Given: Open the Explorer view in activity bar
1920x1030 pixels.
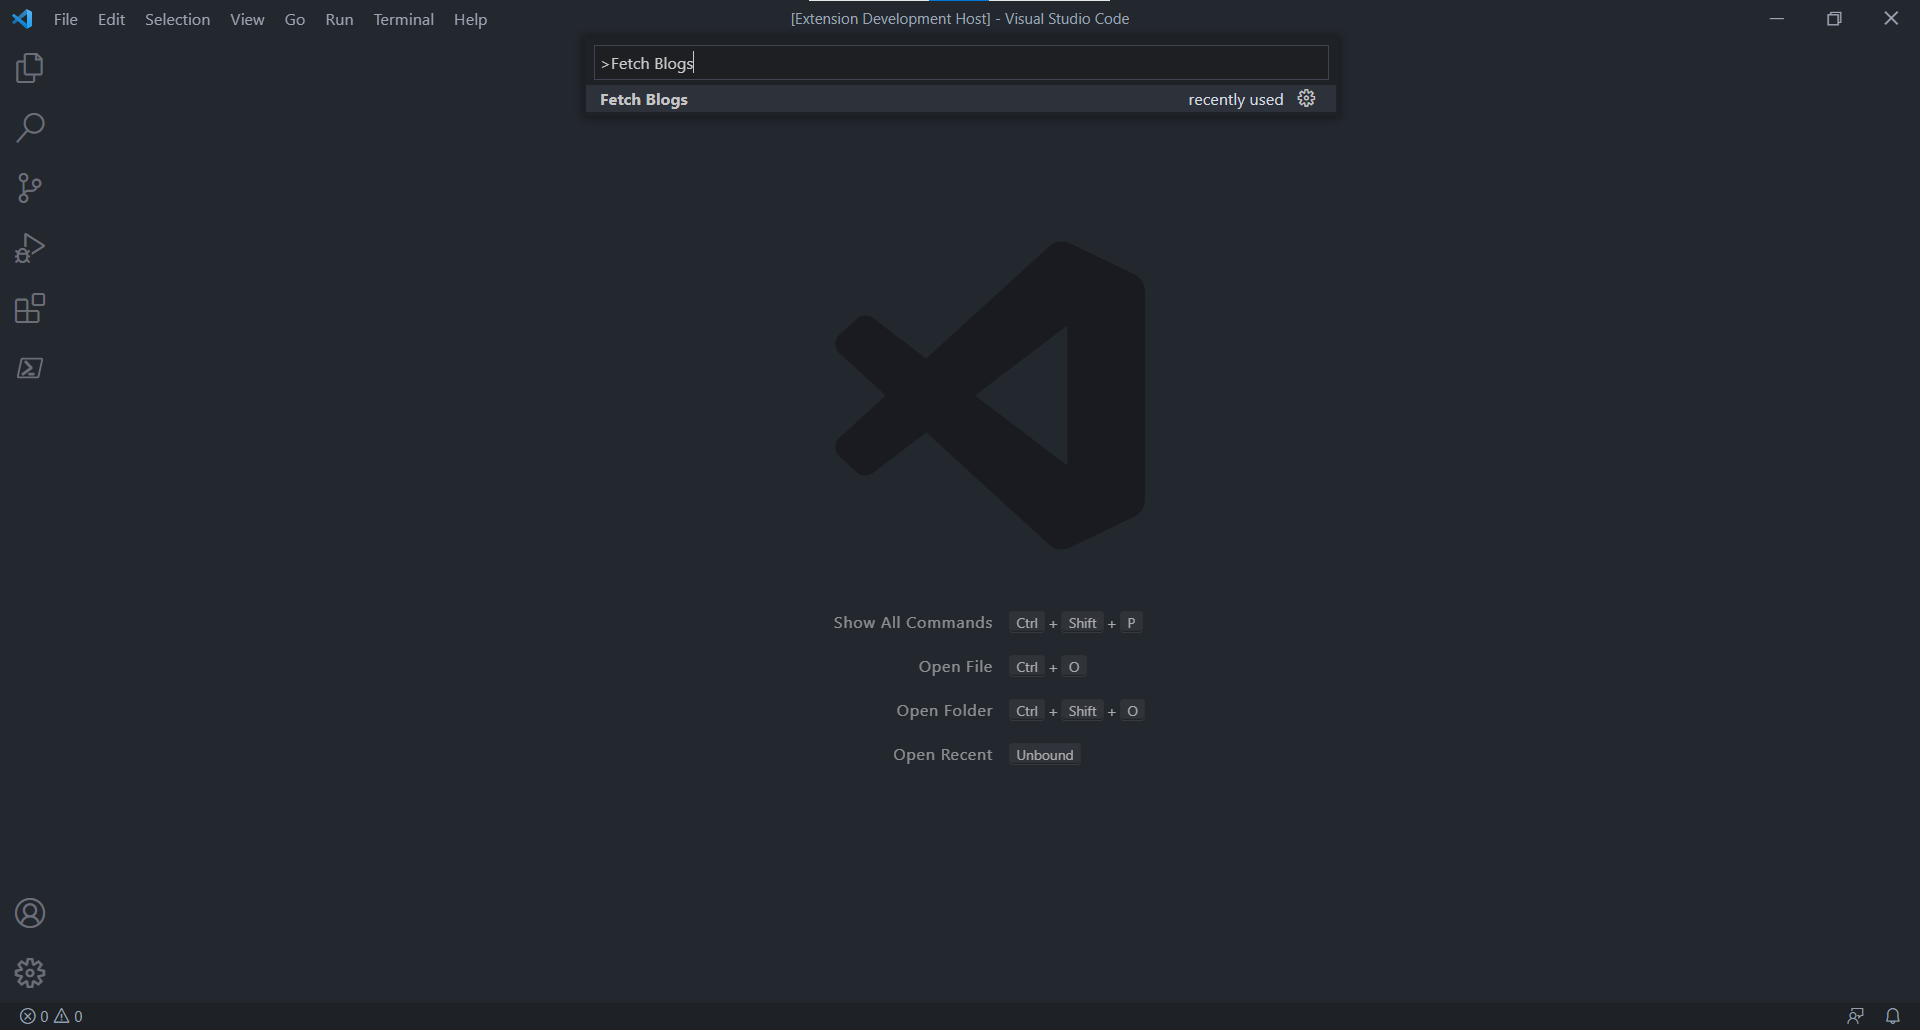Looking at the screenshot, I should click(30, 68).
